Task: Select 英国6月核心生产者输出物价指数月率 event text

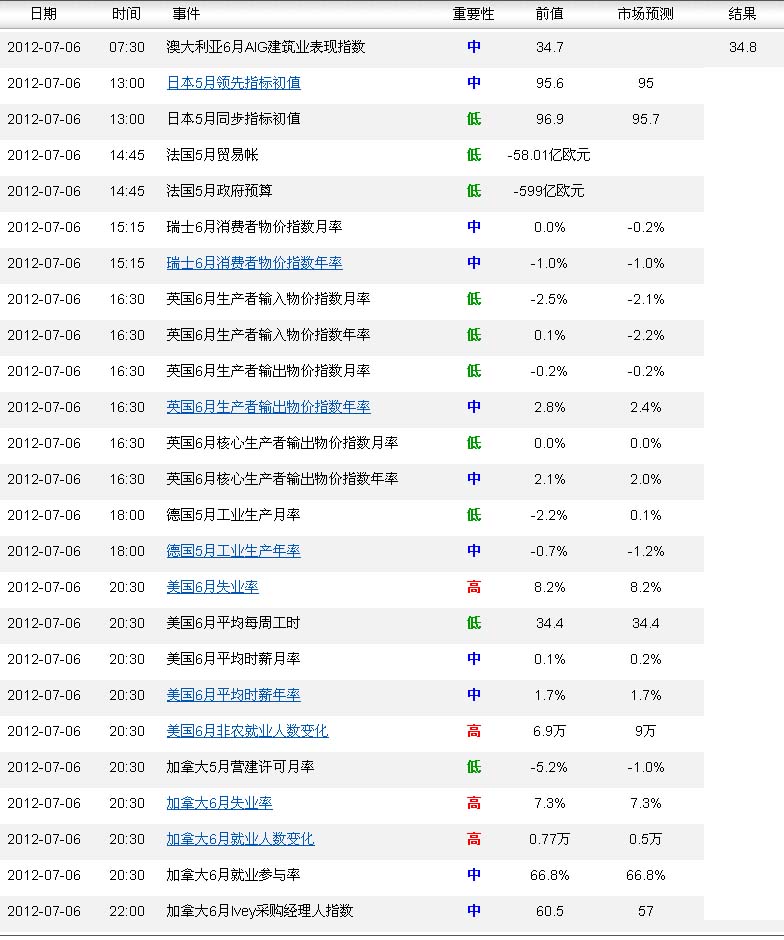Action: pos(282,443)
